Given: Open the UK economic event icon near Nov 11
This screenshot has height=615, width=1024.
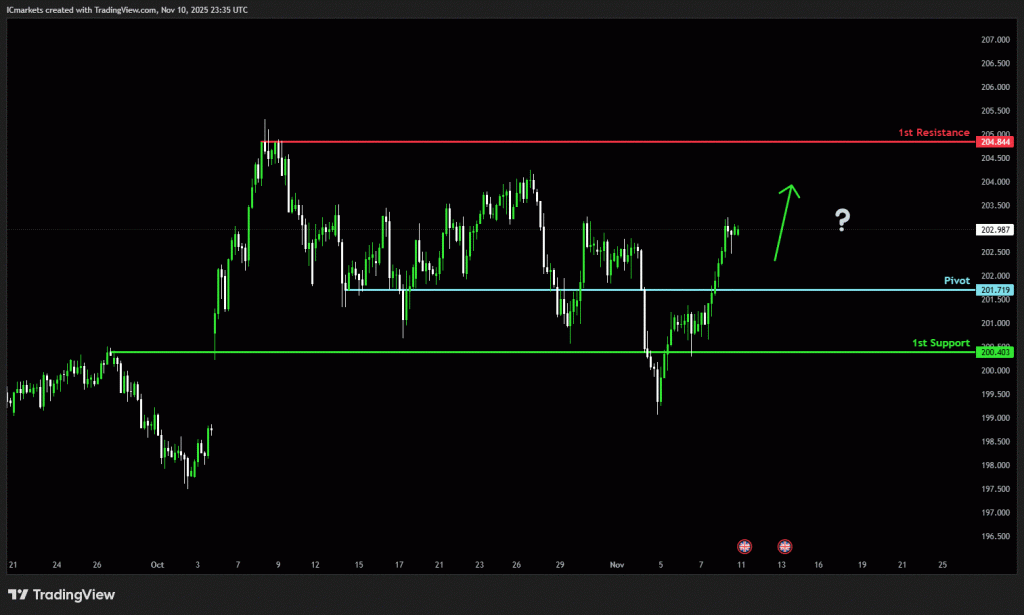Looking at the screenshot, I should [744, 546].
